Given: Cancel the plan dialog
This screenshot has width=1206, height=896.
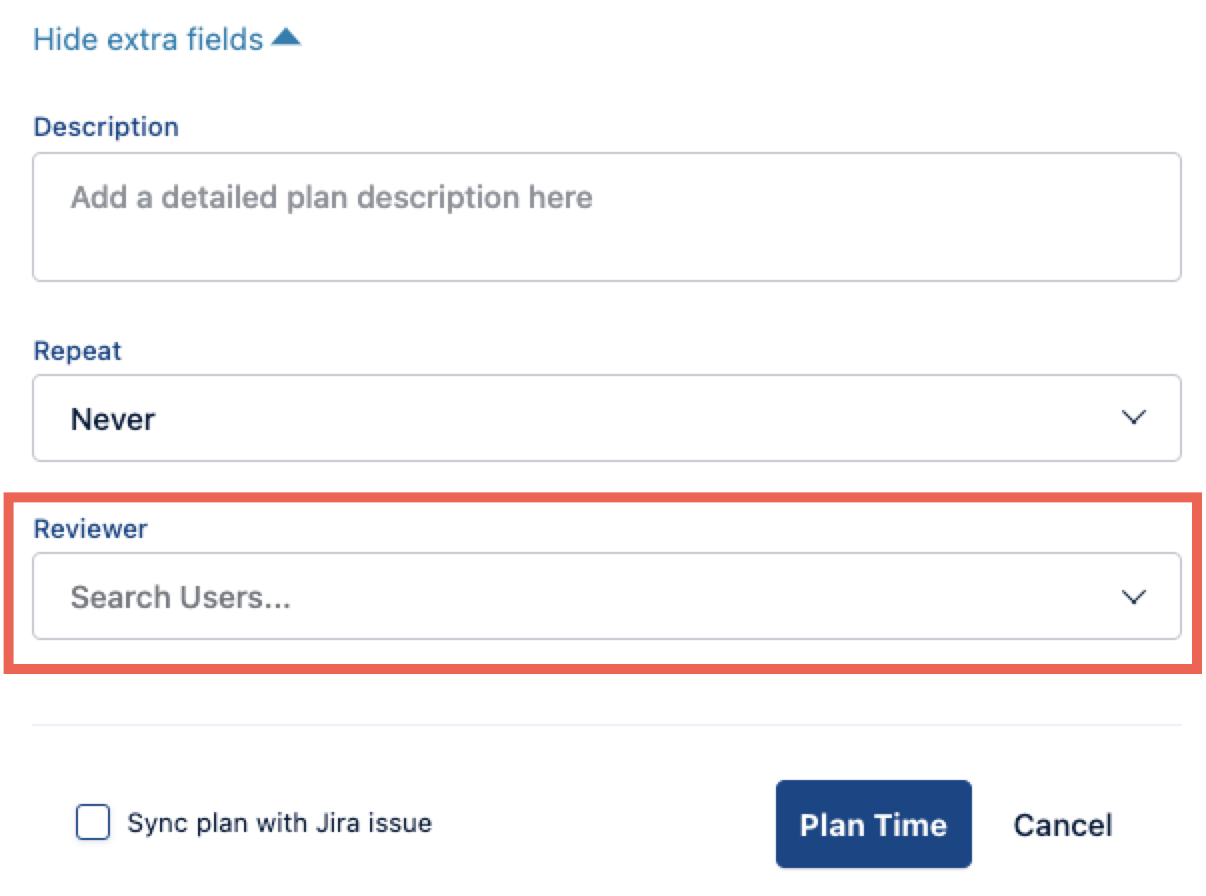Looking at the screenshot, I should tap(1062, 825).
